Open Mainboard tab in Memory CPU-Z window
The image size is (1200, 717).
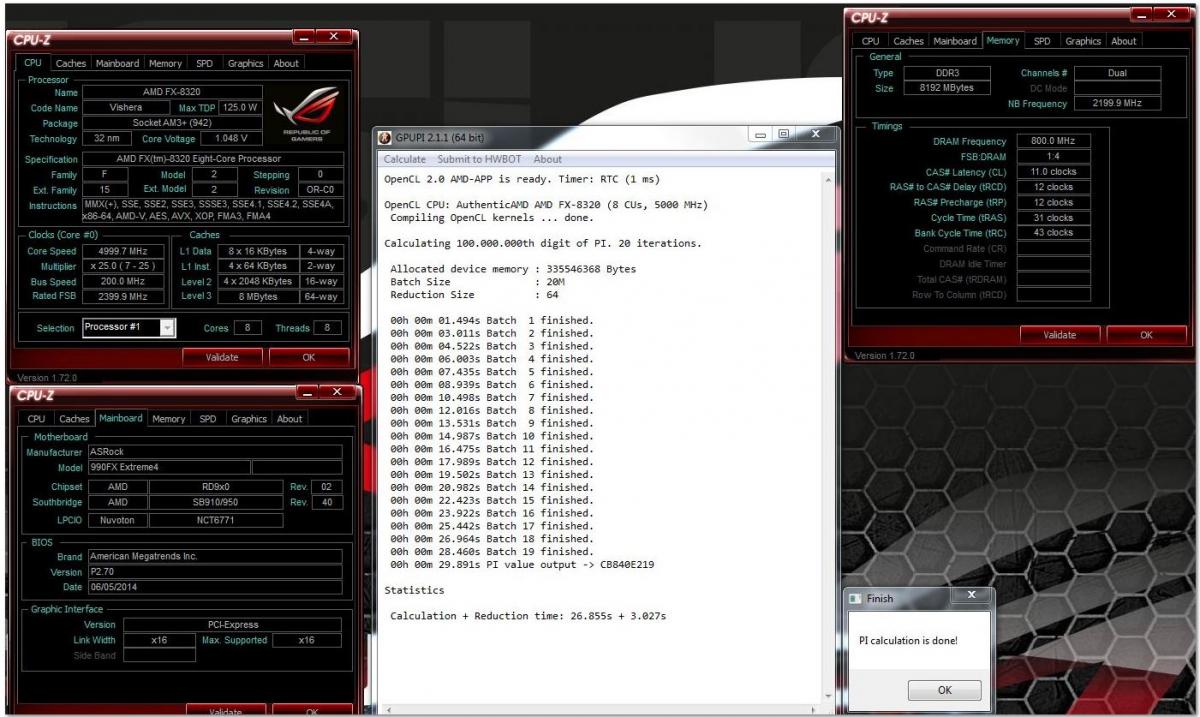955,41
